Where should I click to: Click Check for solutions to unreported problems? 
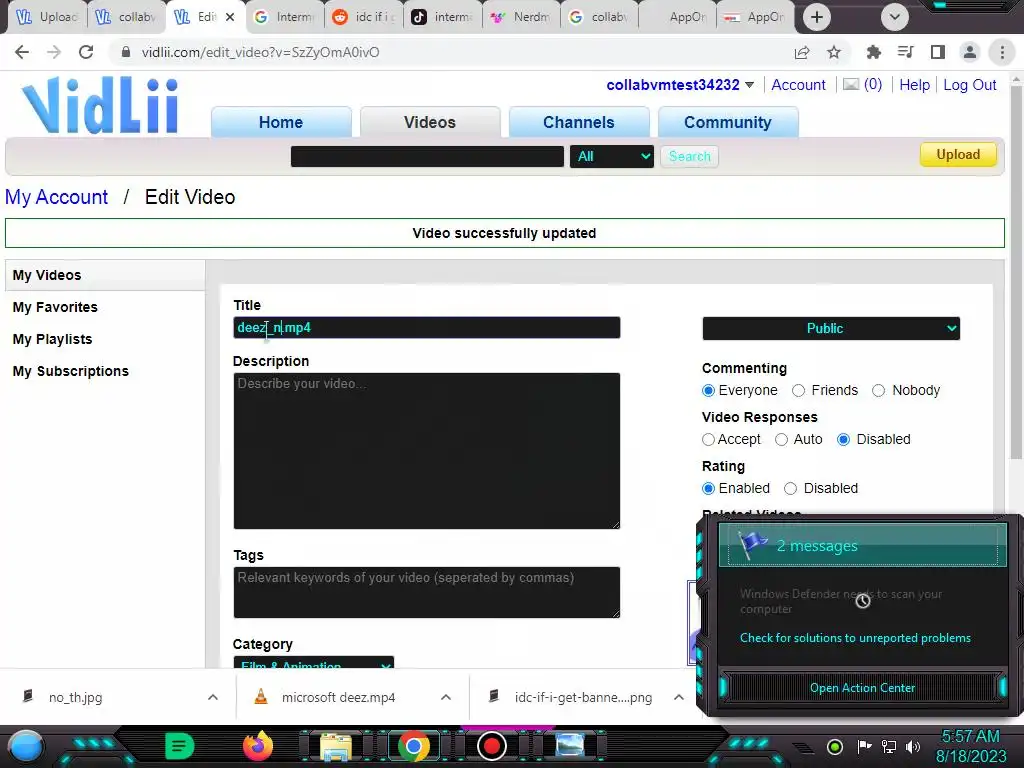coord(855,638)
